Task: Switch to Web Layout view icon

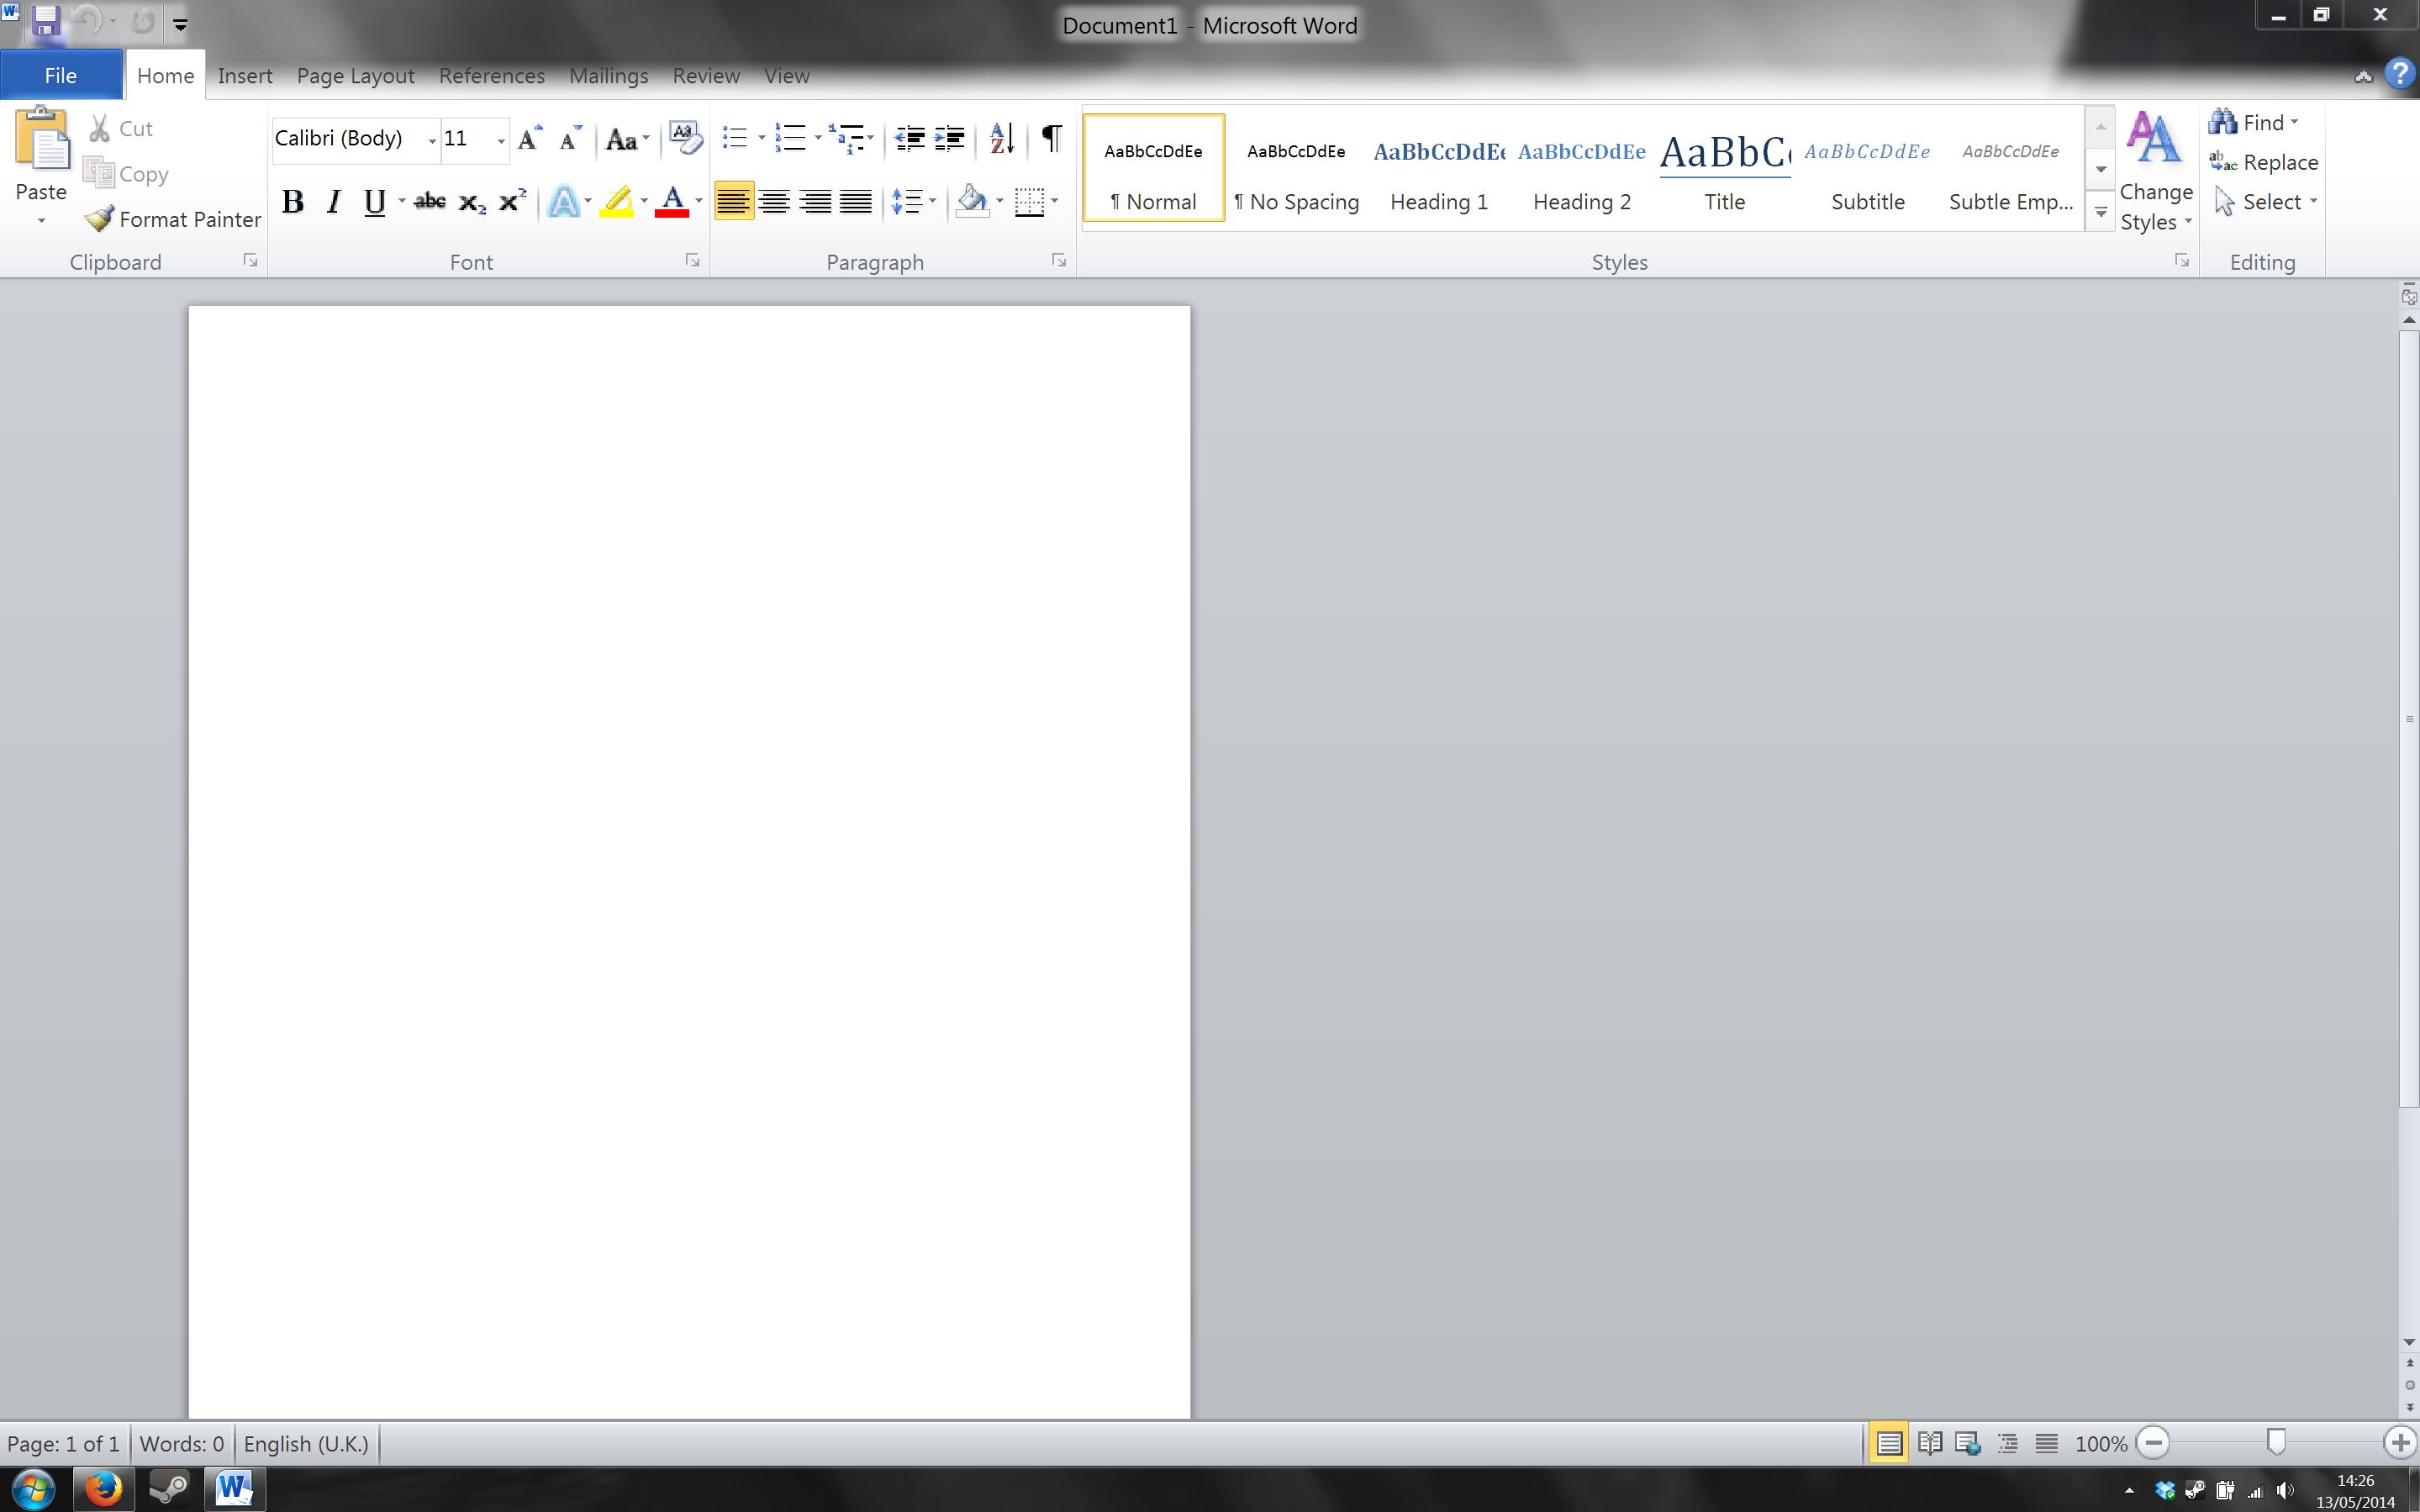Action: pyautogui.click(x=1969, y=1443)
